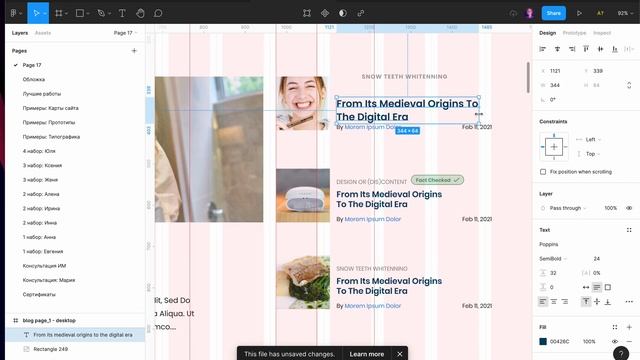This screenshot has height=360, width=640.
Task: Enable fixed size text resizing
Action: point(608,287)
